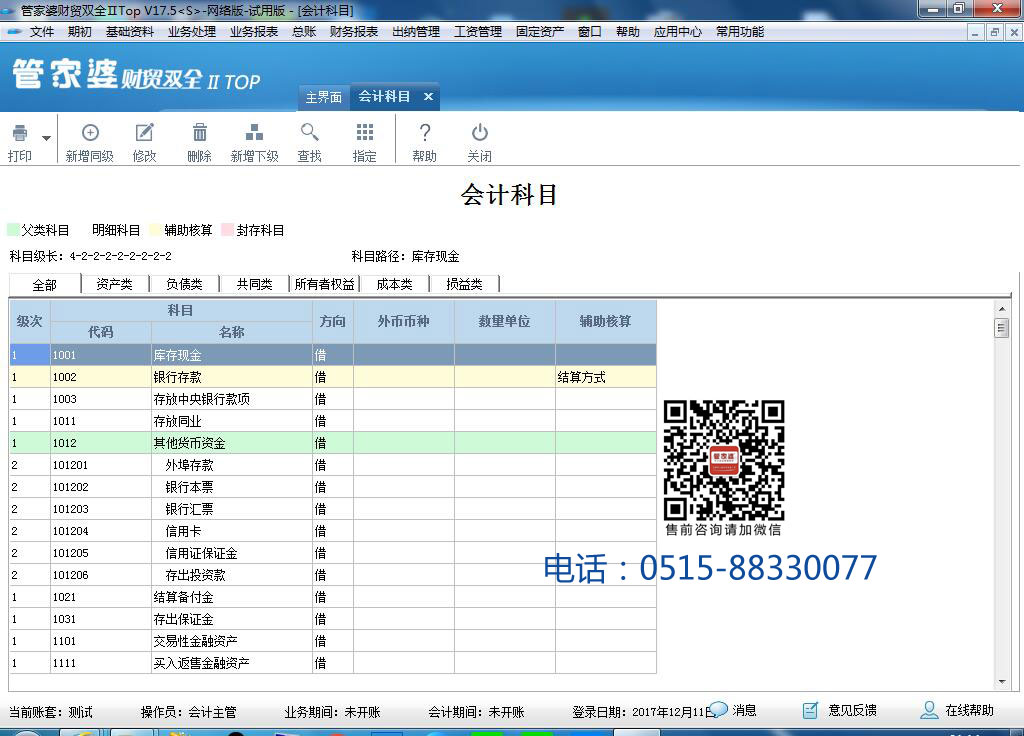1024x736 pixels.
Task: Click the 辅助核算 yellow legend swatch
Action: point(155,230)
